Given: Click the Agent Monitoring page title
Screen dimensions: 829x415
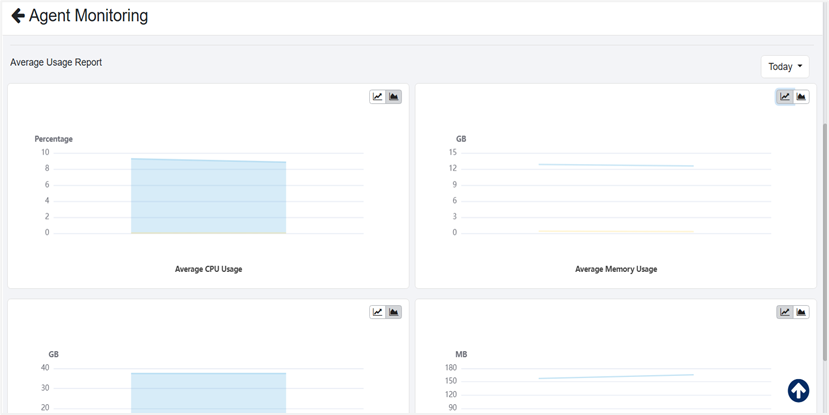Looking at the screenshot, I should point(88,16).
